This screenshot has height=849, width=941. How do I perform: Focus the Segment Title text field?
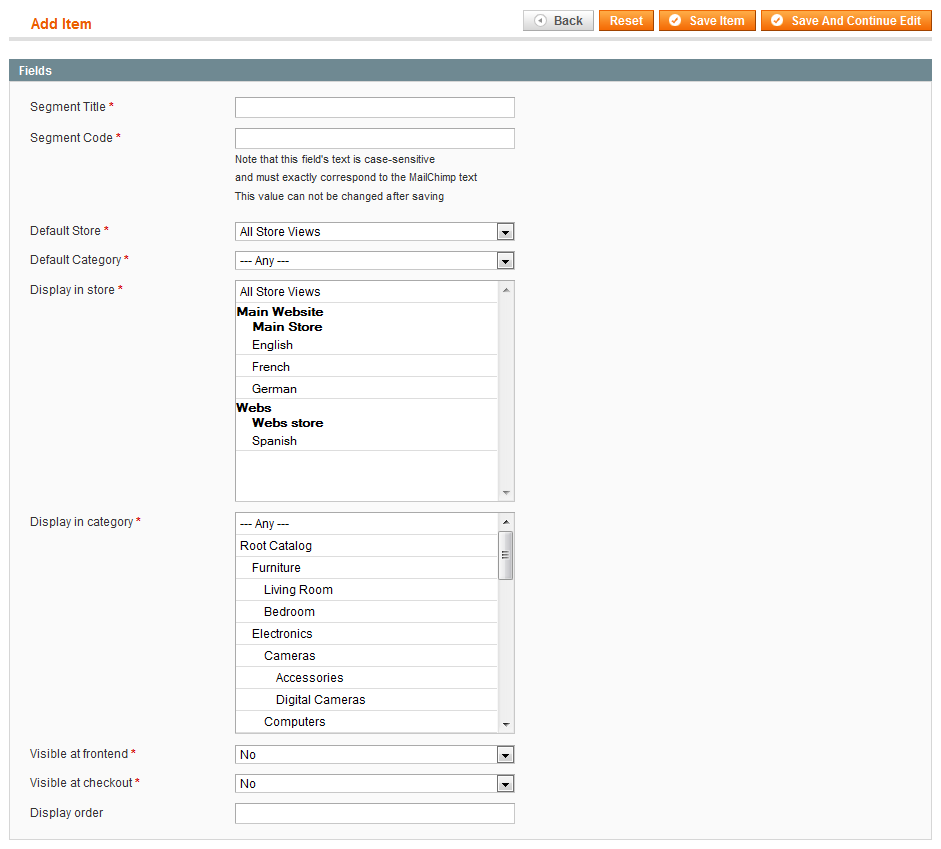click(374, 108)
